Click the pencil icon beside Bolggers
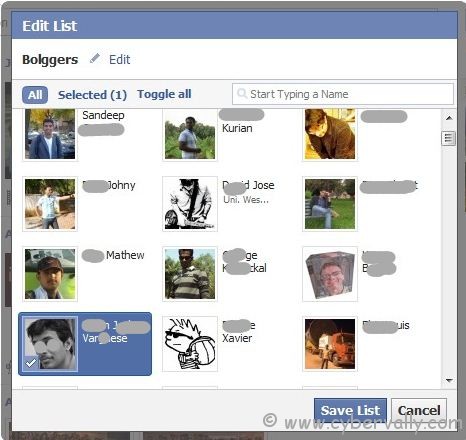This screenshot has width=466, height=440. [x=95, y=59]
